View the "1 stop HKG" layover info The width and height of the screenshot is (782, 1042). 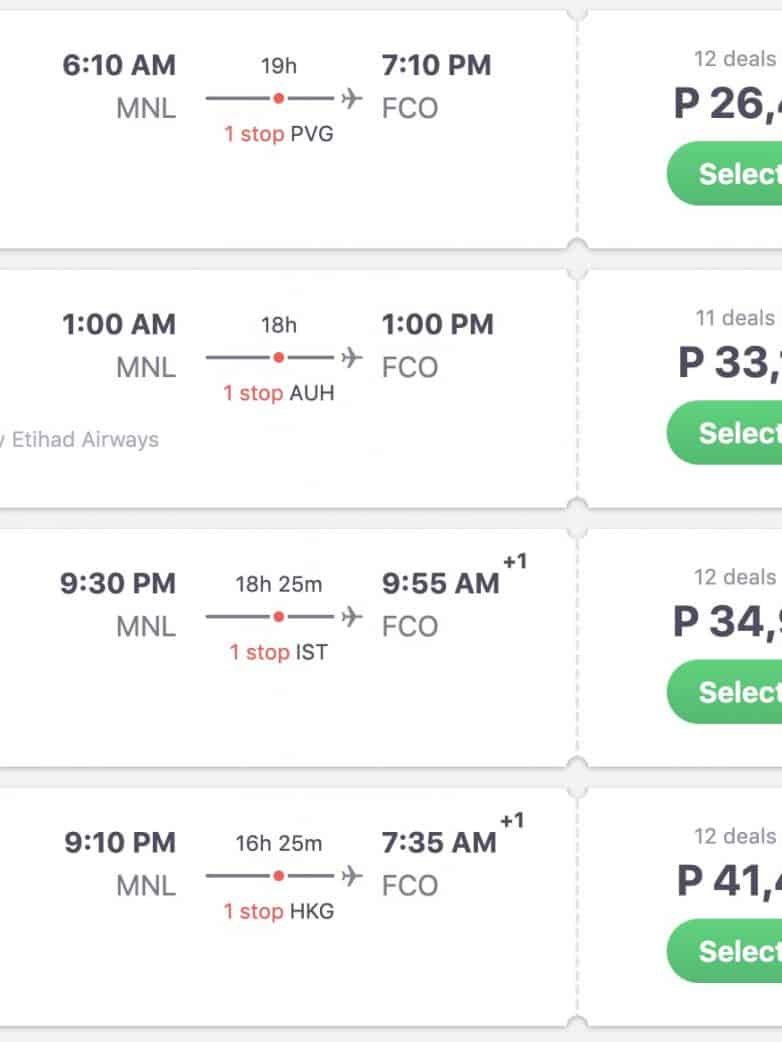[278, 911]
